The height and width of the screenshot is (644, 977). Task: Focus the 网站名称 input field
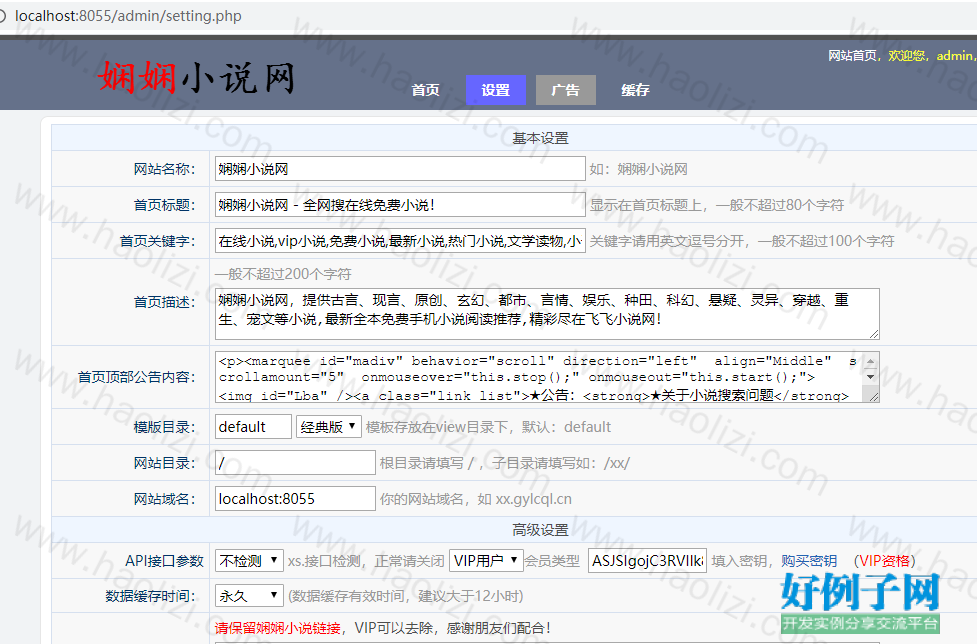coord(400,169)
